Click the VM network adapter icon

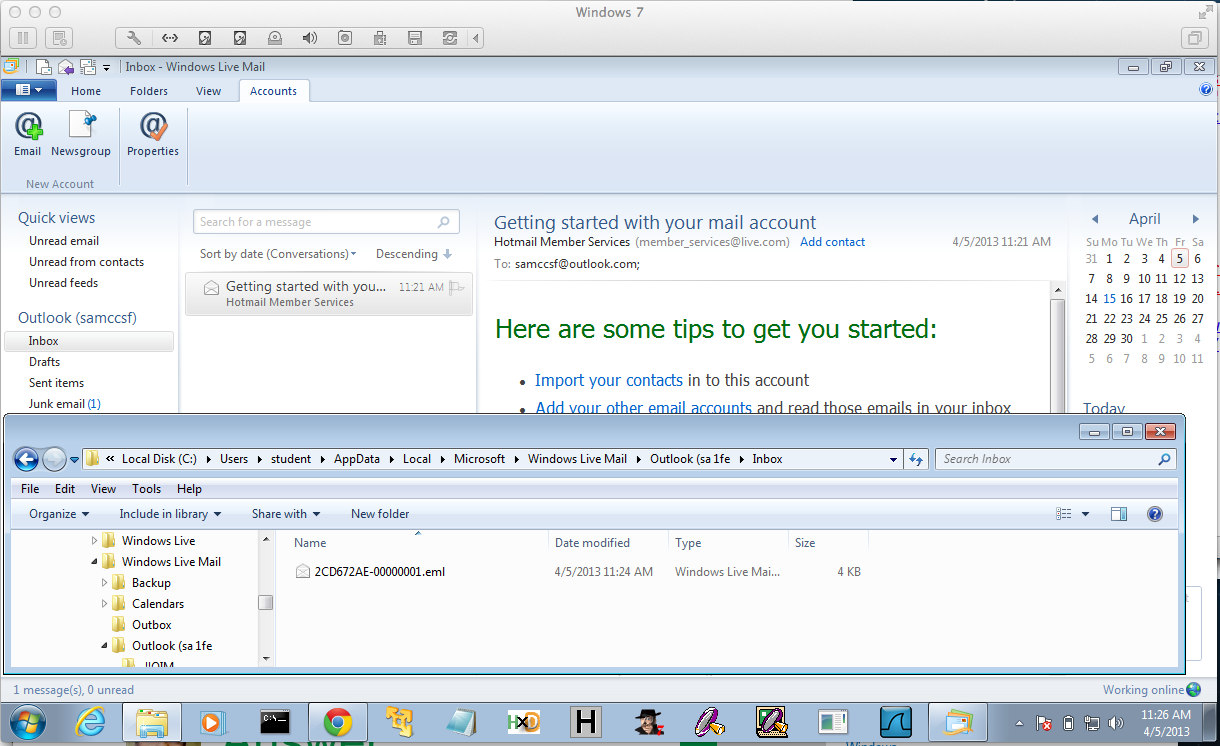coord(170,38)
